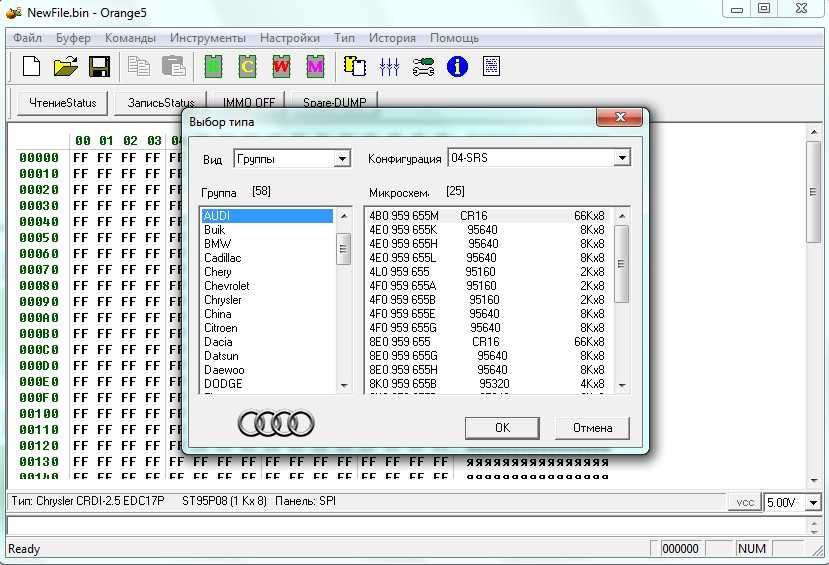The width and height of the screenshot is (829, 565).
Task: Open the blue Info icon
Action: [x=457, y=67]
